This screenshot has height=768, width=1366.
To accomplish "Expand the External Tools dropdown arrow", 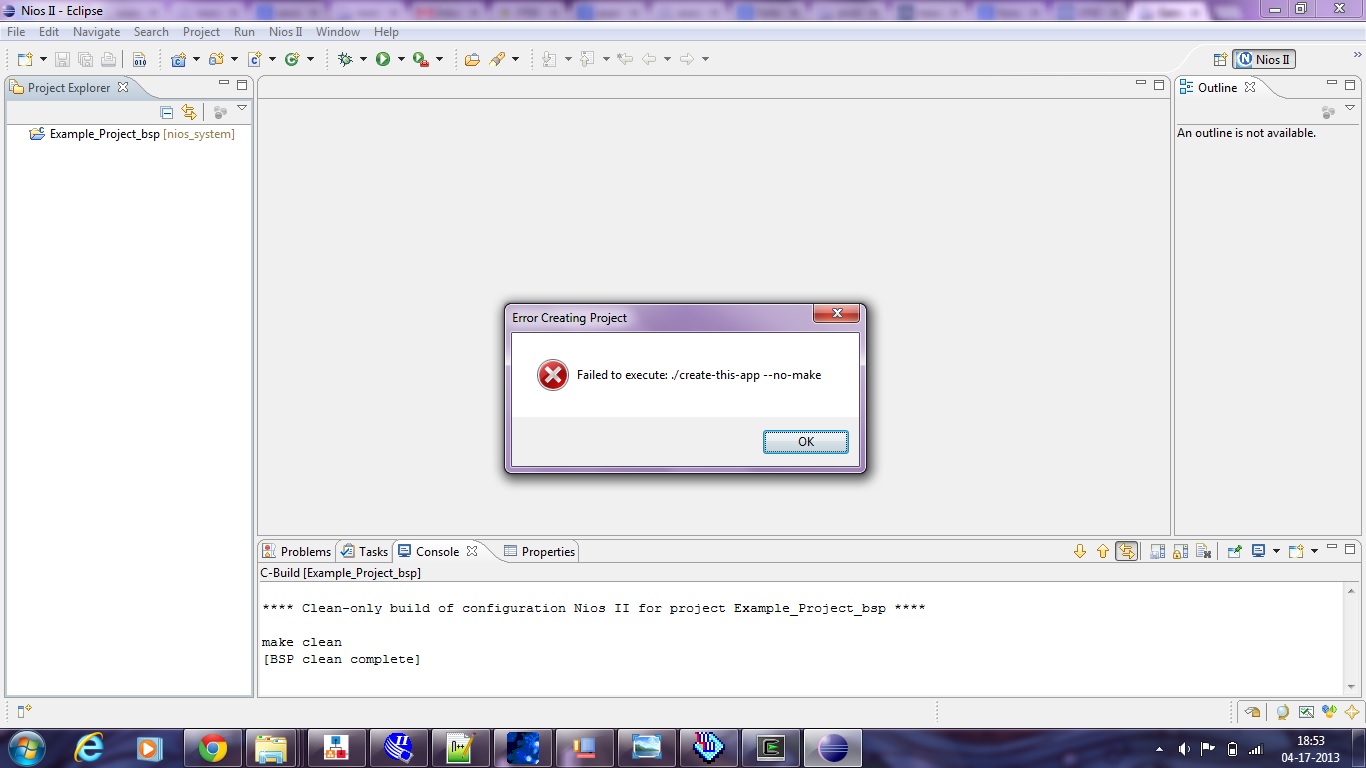I will 439,59.
